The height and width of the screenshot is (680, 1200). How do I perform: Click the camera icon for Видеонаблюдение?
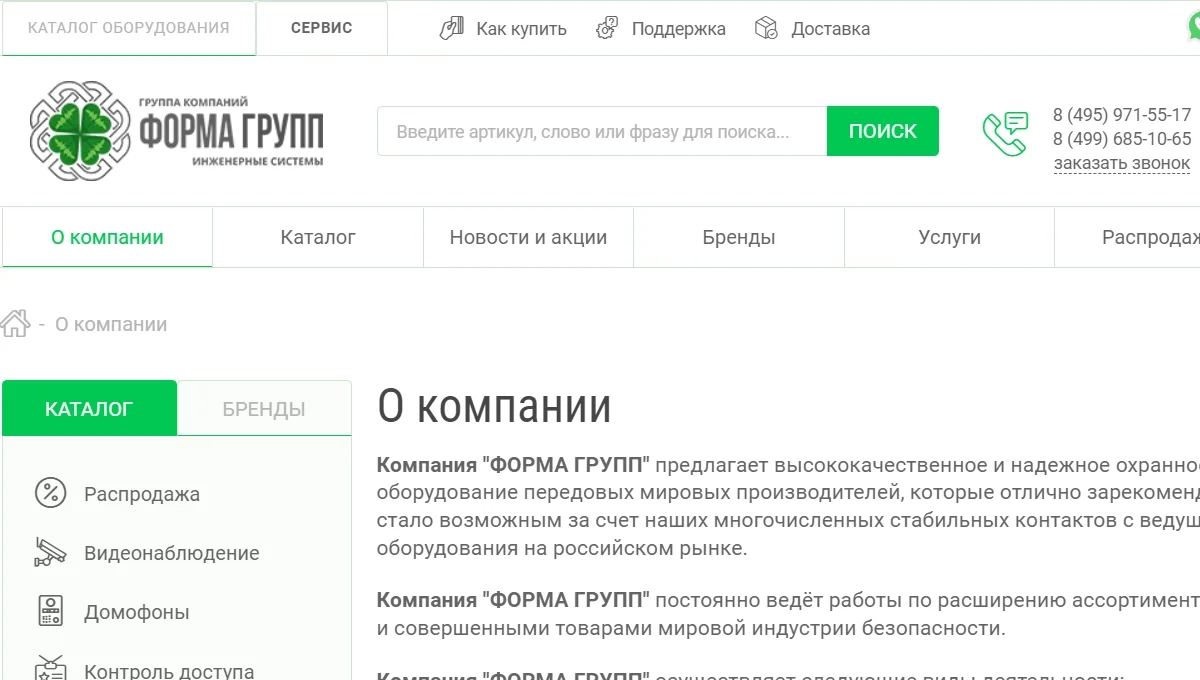51,552
